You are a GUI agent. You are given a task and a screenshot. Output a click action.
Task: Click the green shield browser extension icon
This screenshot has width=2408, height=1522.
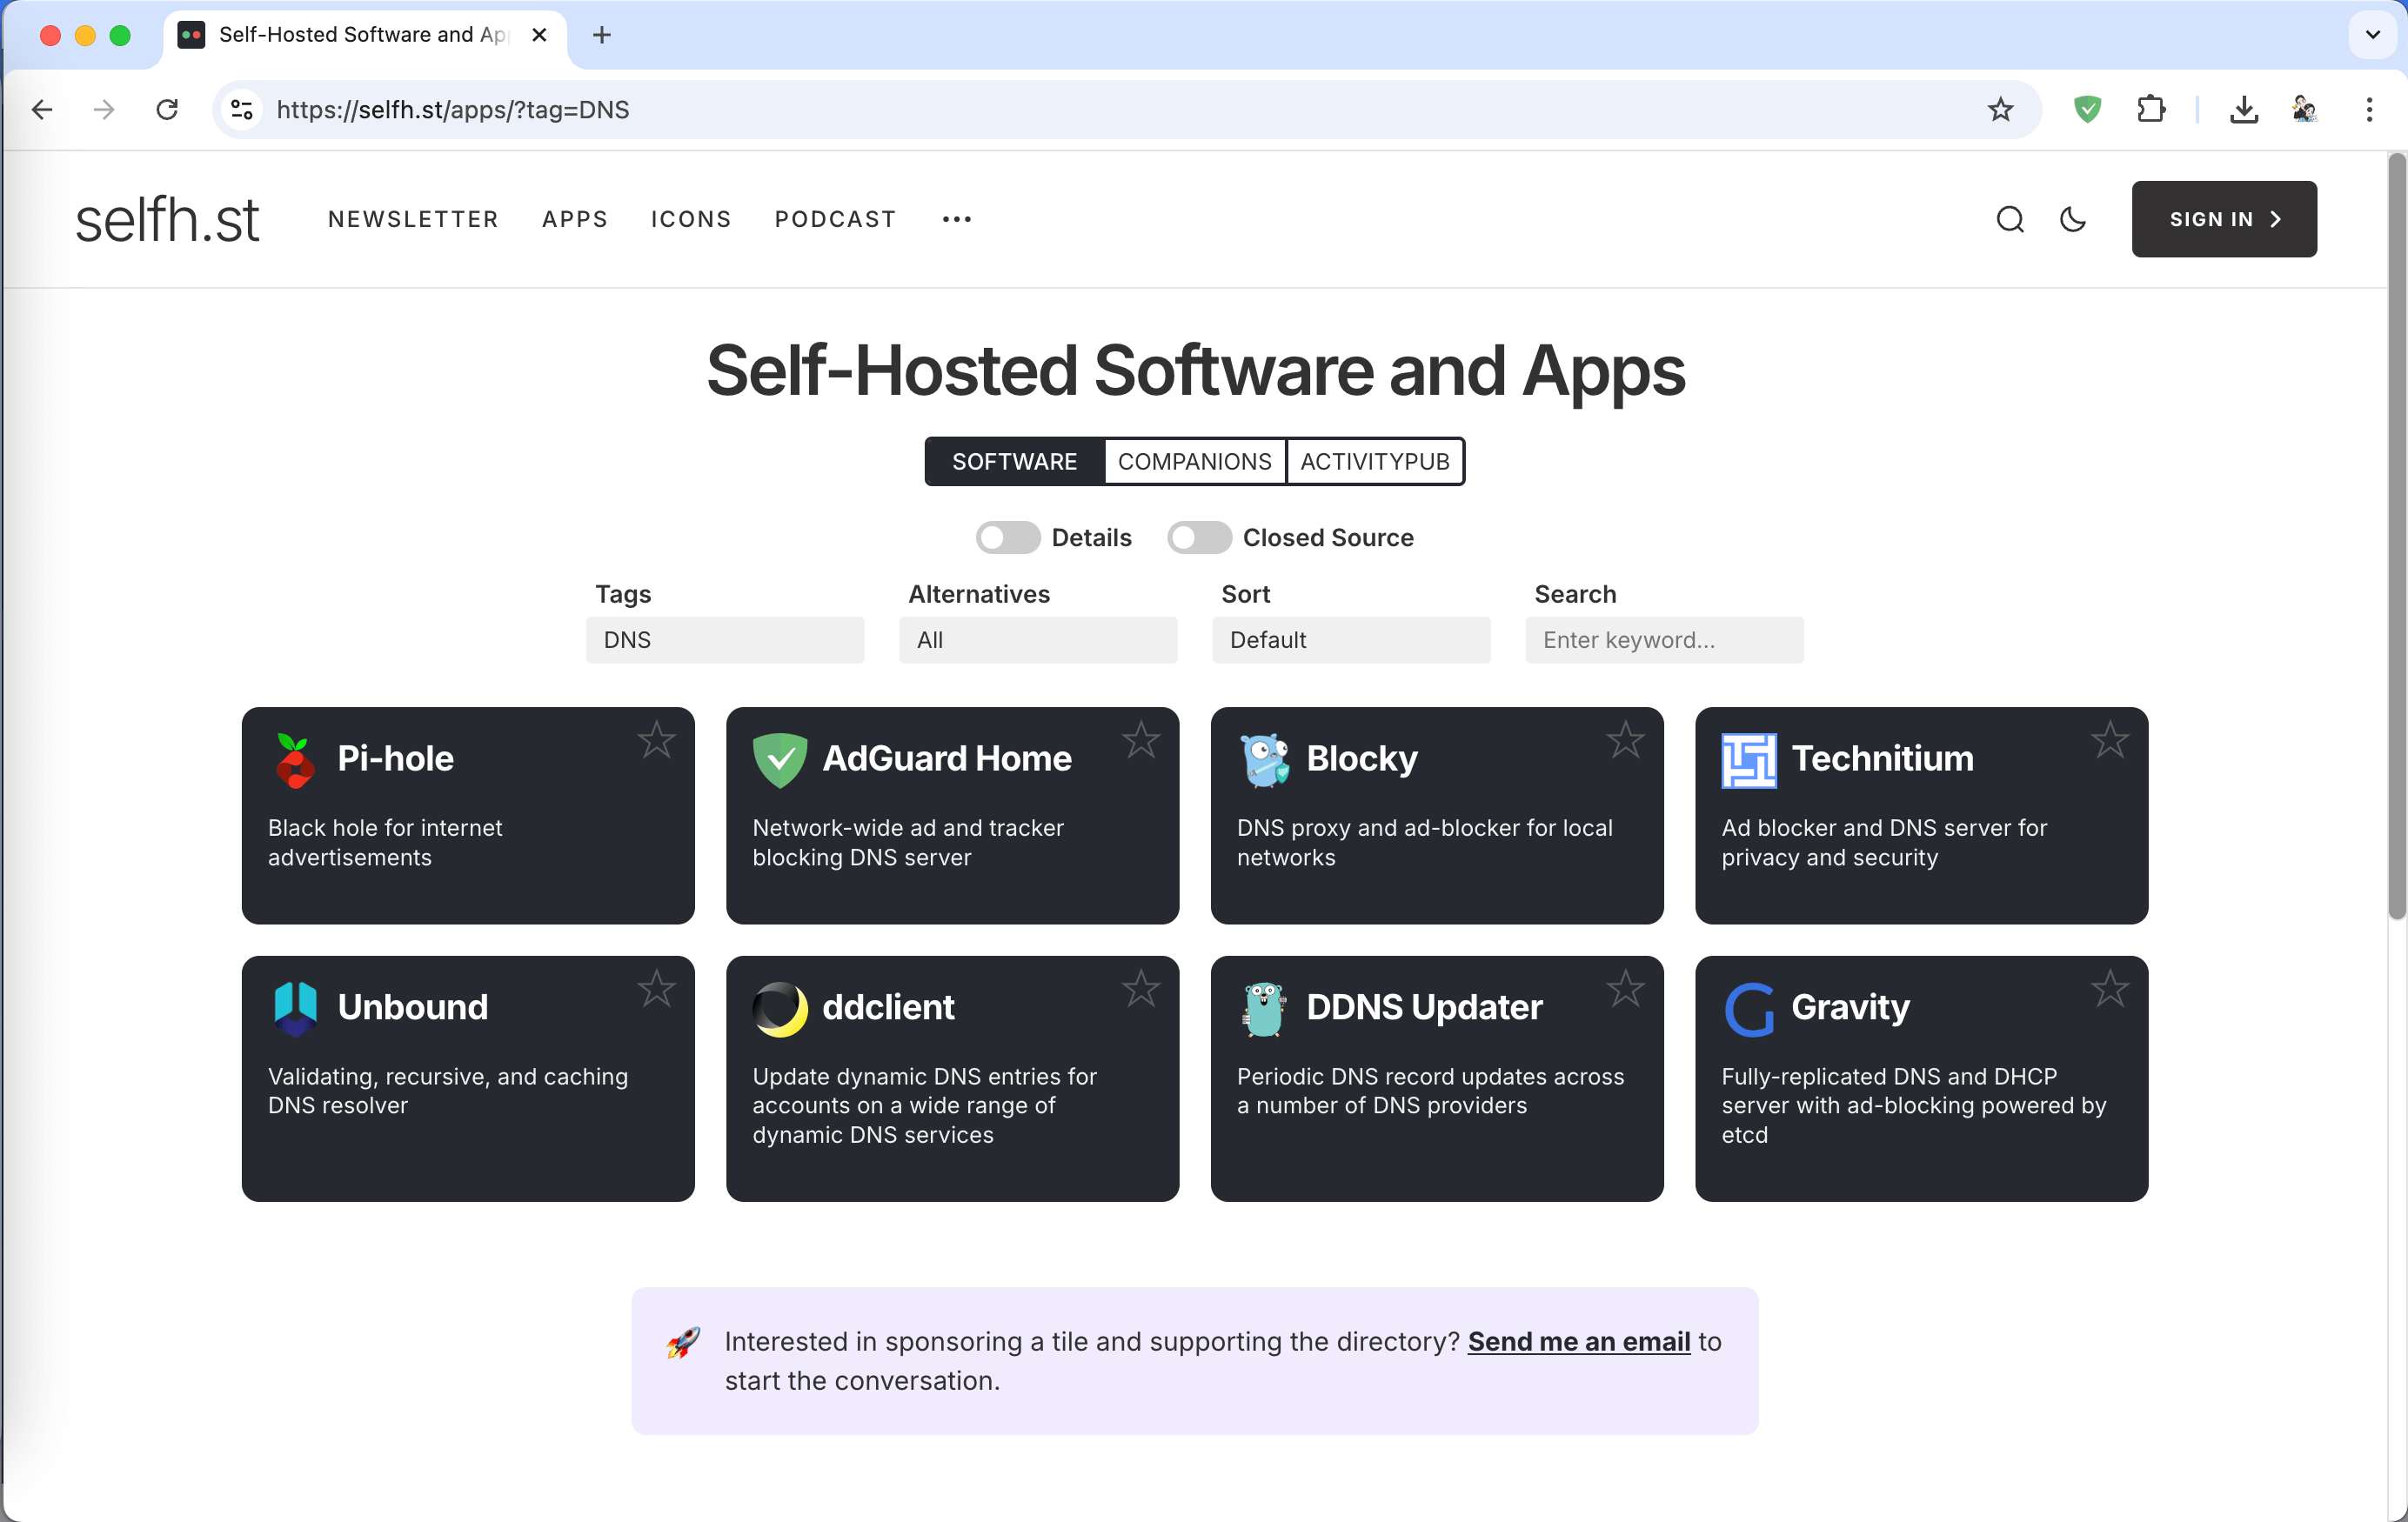point(2087,109)
